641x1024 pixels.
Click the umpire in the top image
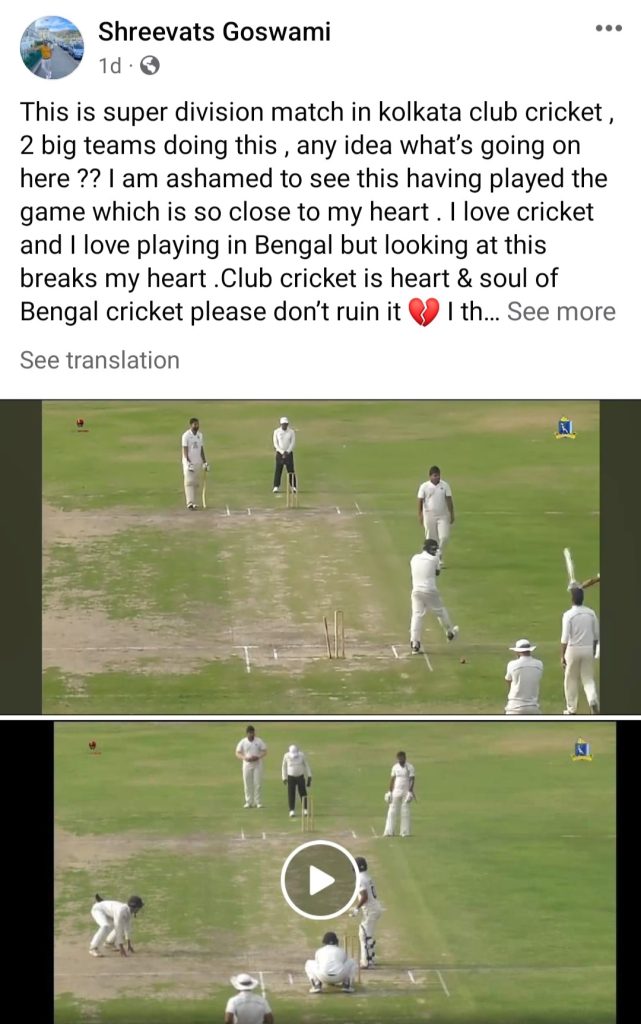coord(284,454)
